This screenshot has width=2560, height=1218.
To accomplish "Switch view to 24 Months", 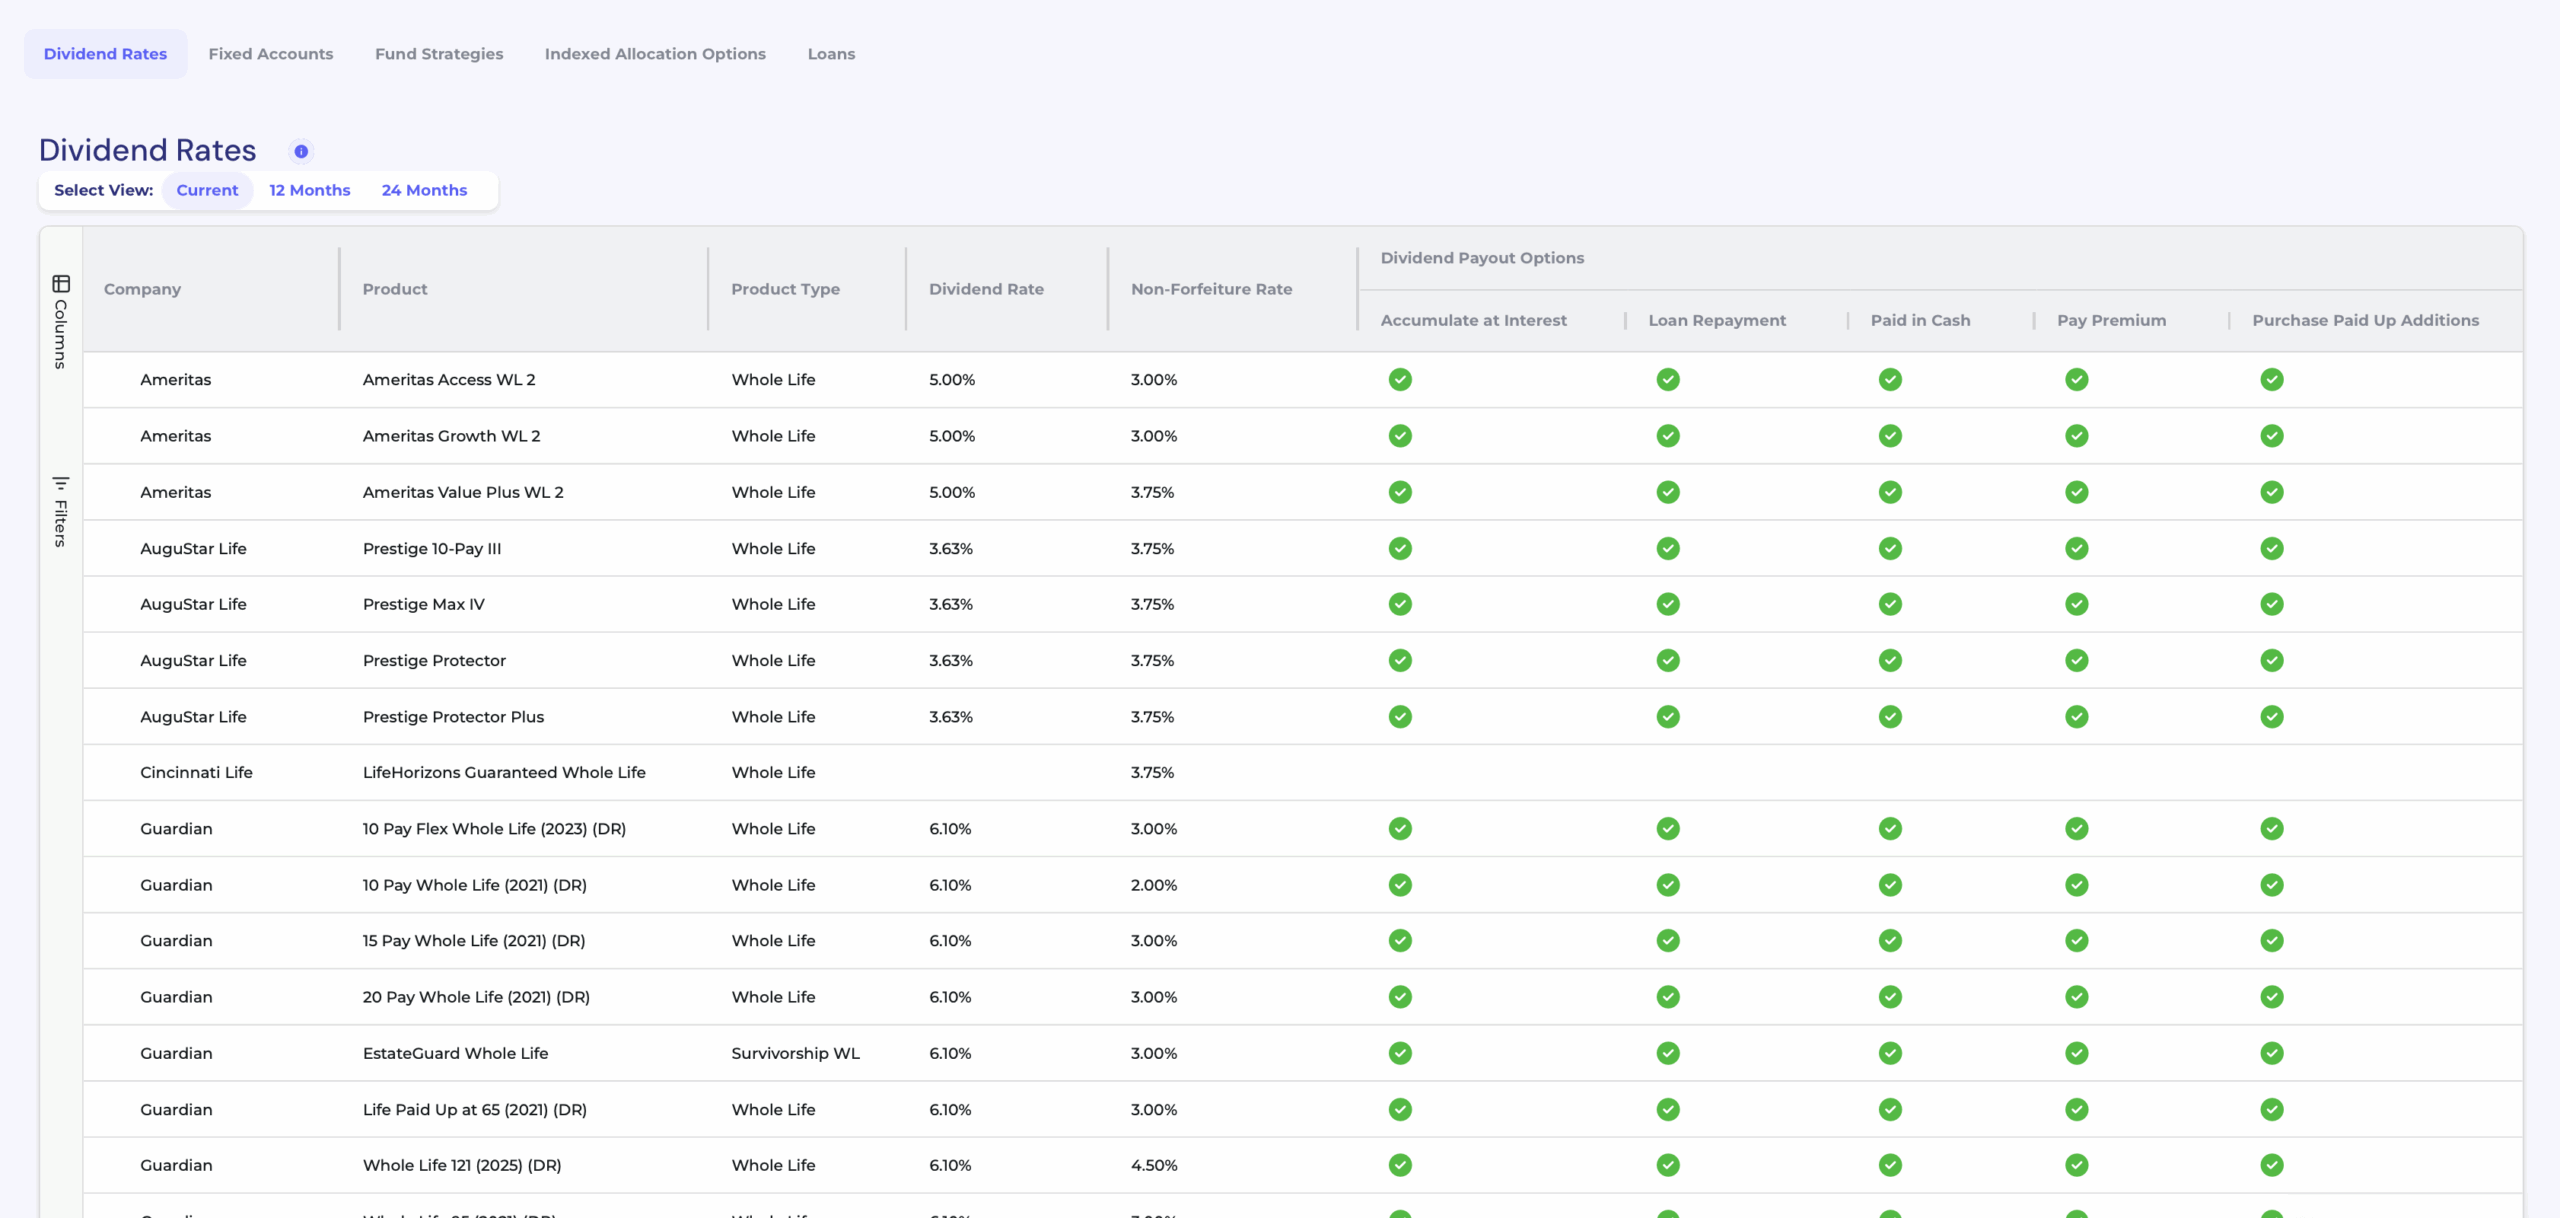I will point(424,190).
